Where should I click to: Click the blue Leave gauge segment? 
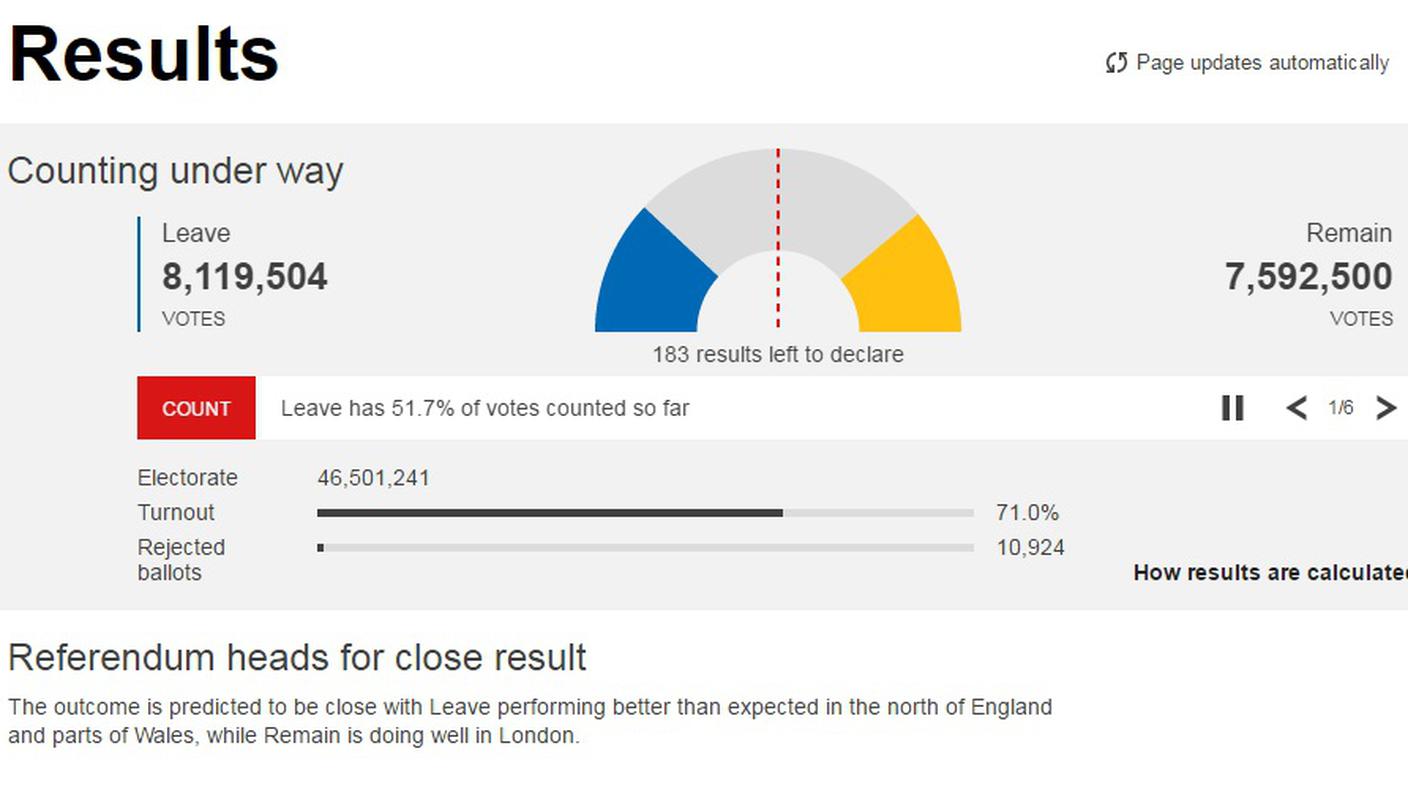pyautogui.click(x=652, y=277)
